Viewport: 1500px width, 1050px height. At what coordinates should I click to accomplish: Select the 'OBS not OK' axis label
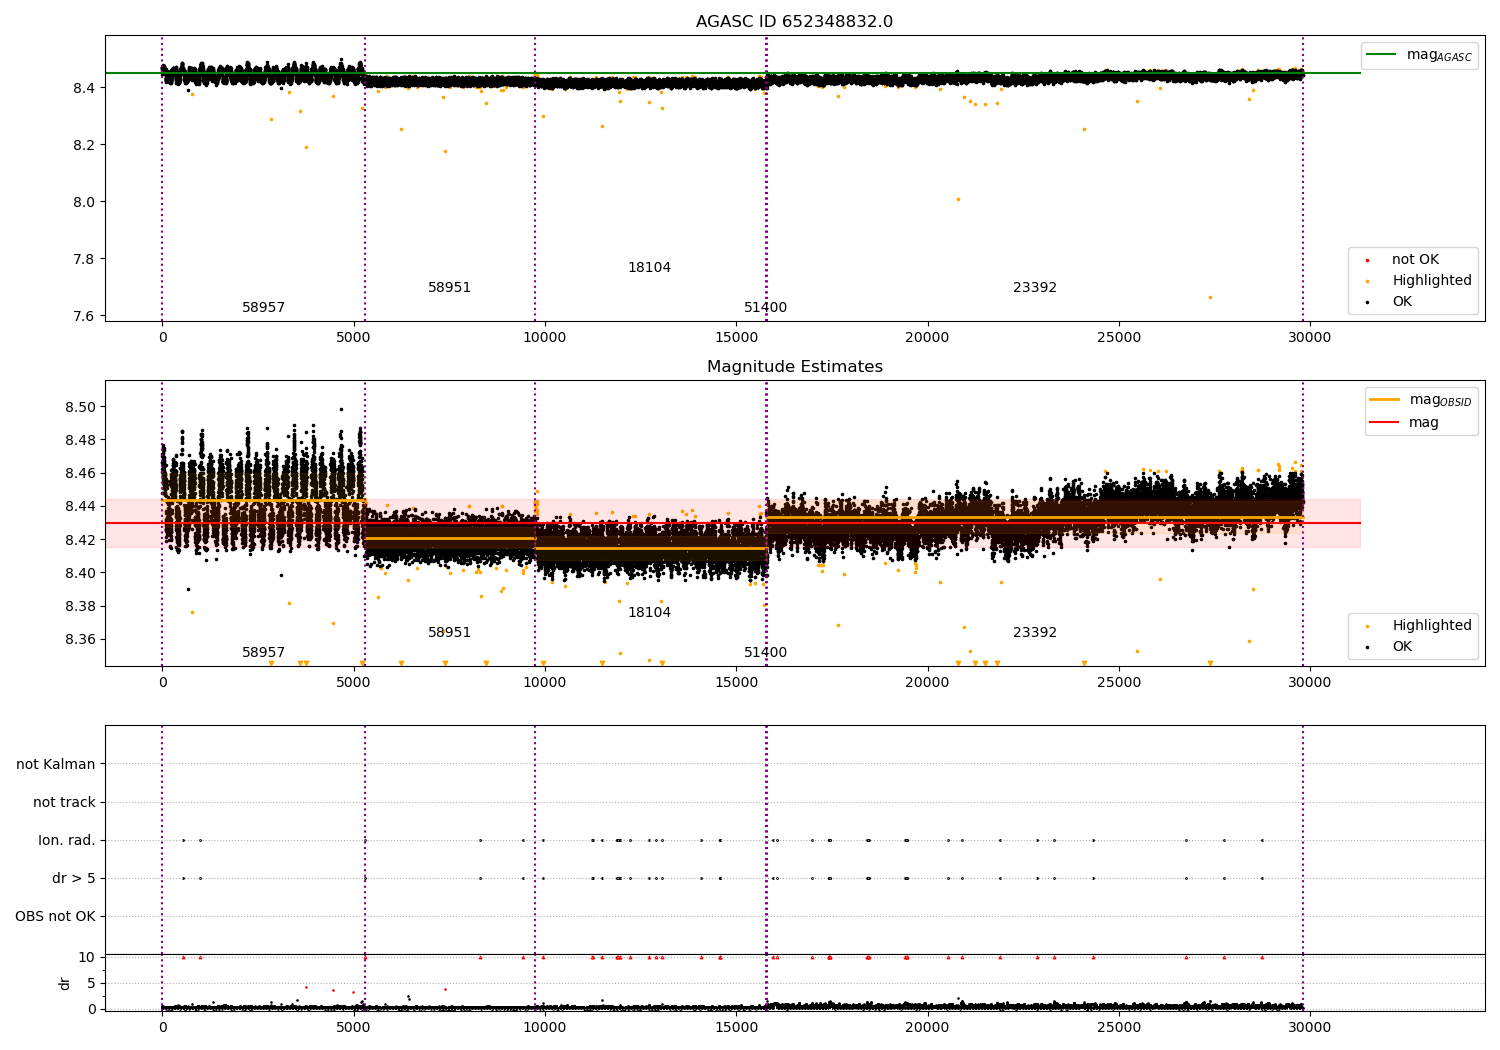55,916
